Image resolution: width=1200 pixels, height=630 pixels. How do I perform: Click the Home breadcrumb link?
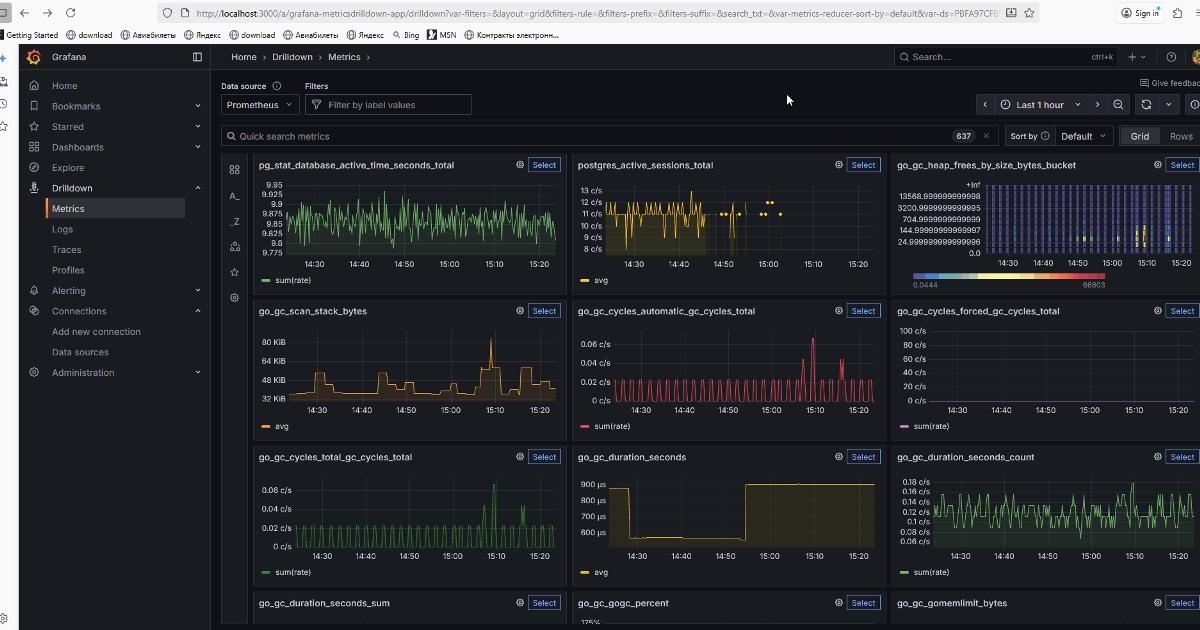click(x=244, y=57)
